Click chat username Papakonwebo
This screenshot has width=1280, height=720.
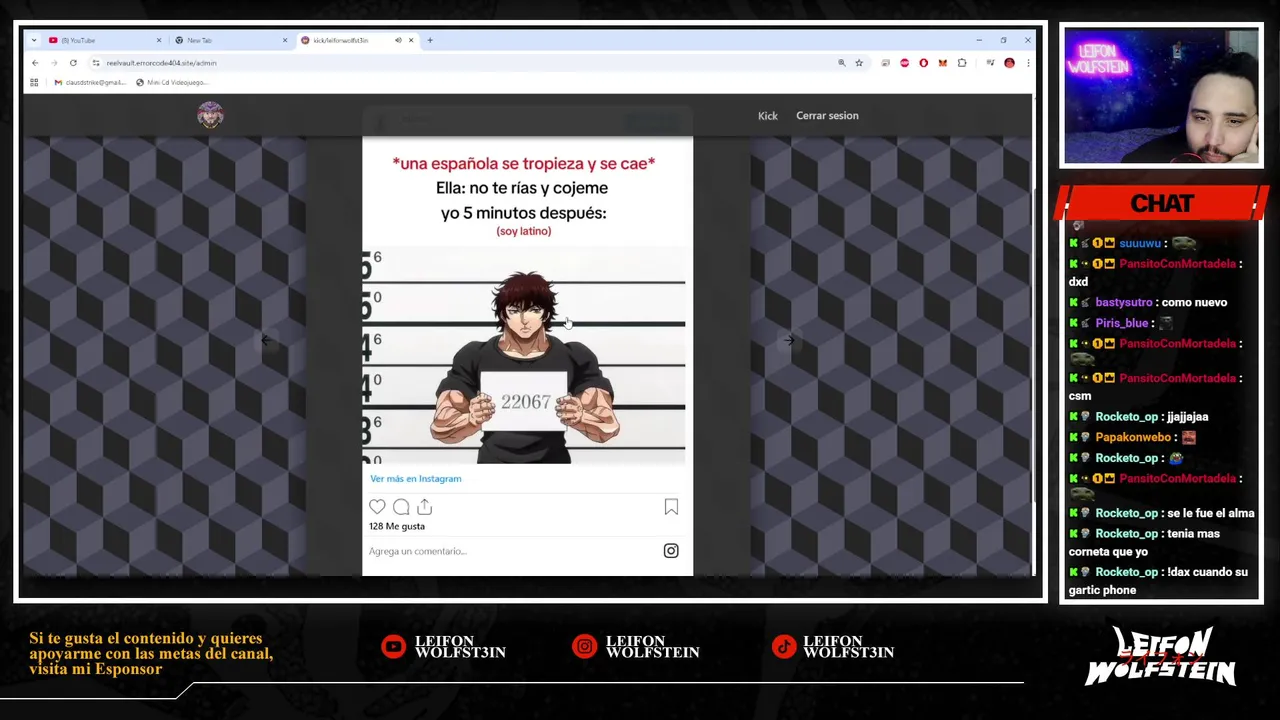click(1132, 438)
